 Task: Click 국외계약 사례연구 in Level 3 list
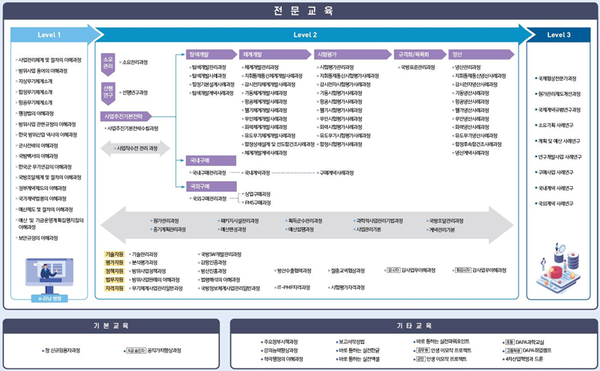point(556,203)
